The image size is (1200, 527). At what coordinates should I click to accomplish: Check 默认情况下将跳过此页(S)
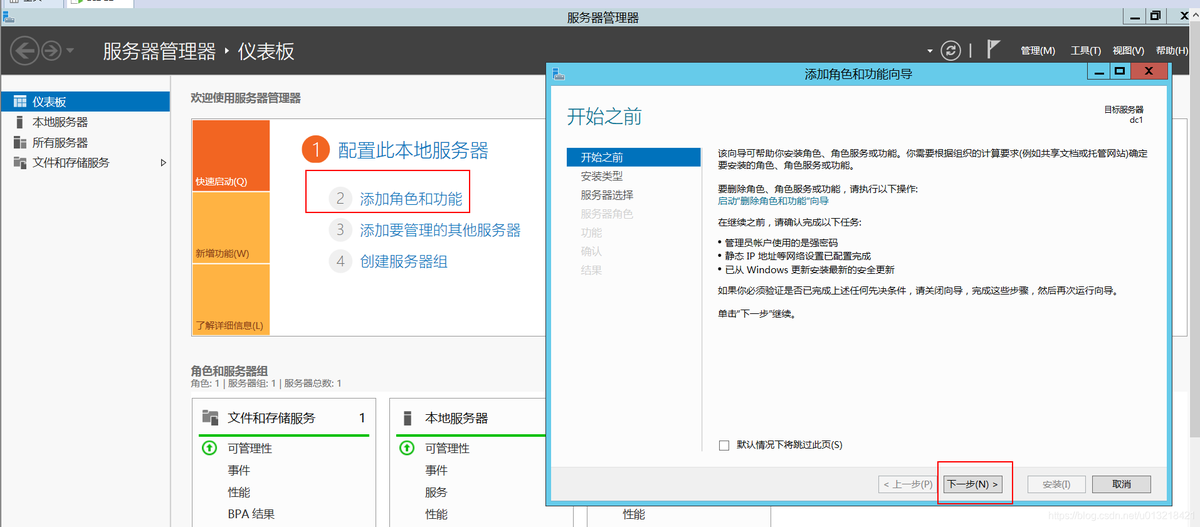(724, 445)
